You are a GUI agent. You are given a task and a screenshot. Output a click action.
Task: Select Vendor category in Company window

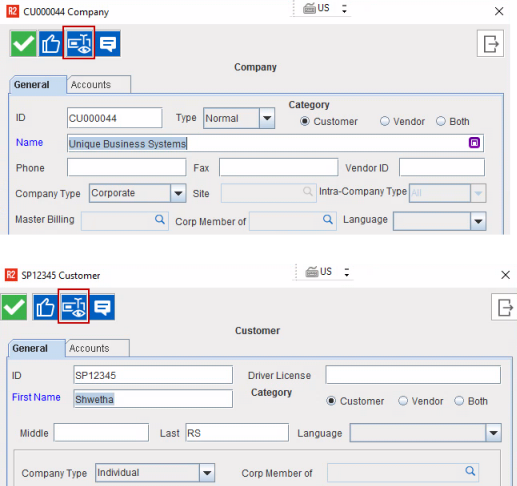pyautogui.click(x=402, y=121)
